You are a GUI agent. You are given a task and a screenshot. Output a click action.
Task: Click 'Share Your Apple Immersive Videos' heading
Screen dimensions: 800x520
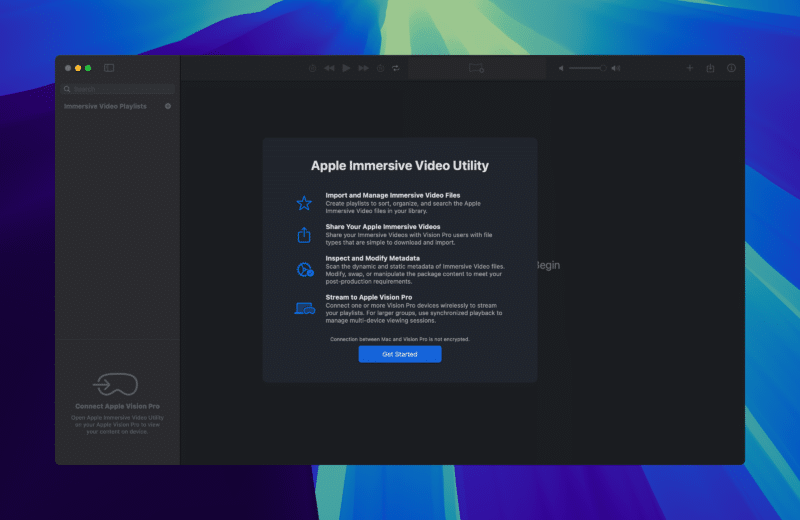point(383,227)
